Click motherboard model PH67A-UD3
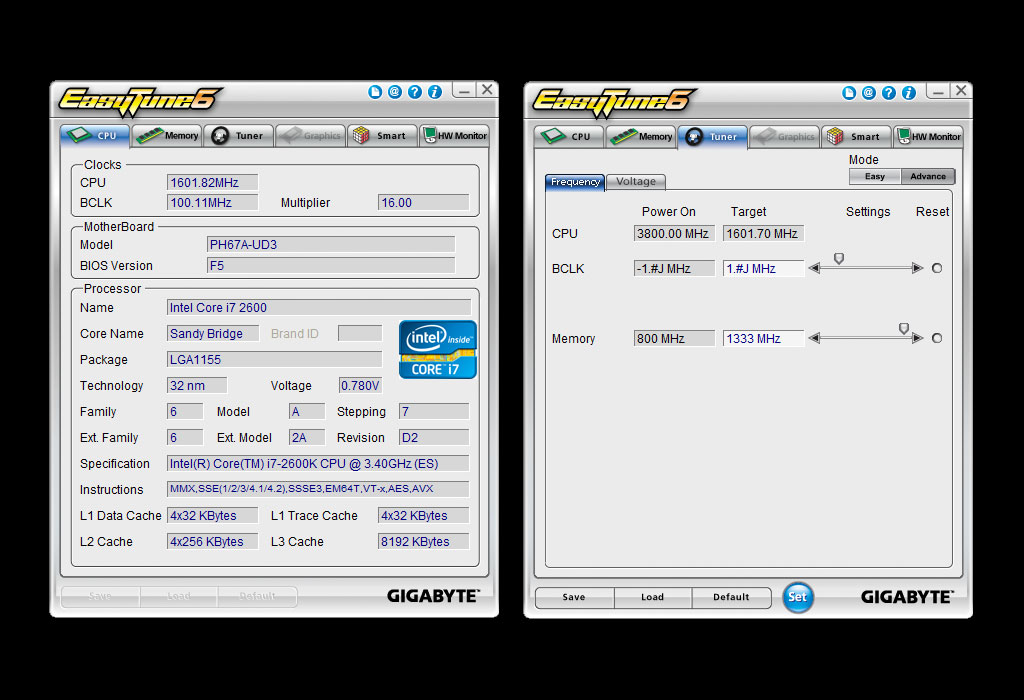Image resolution: width=1024 pixels, height=700 pixels. 330,245
